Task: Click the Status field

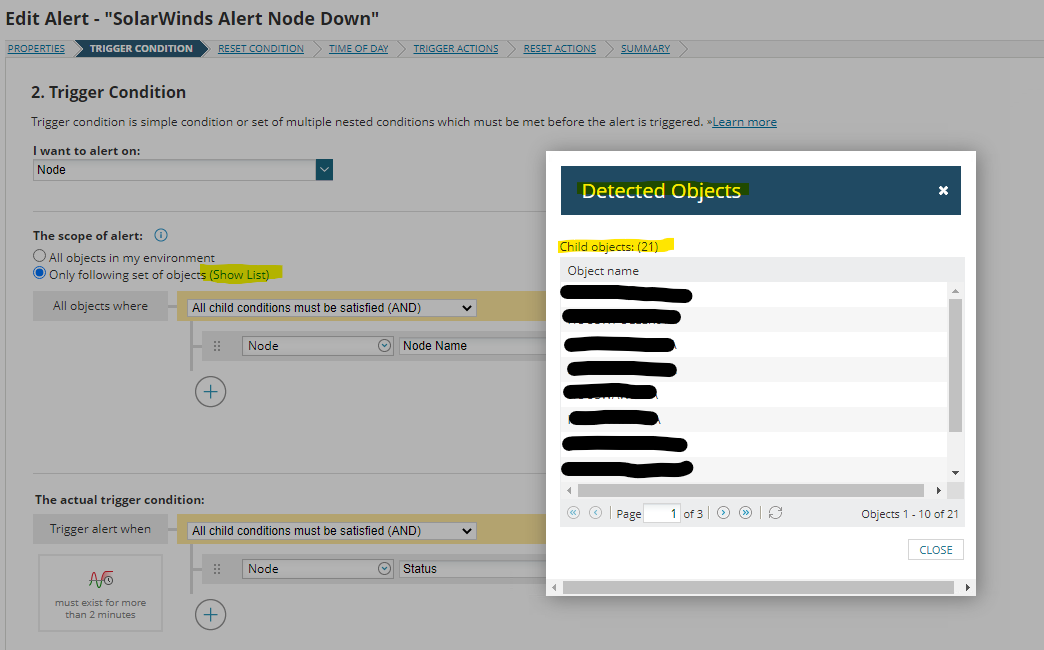Action: tap(472, 569)
